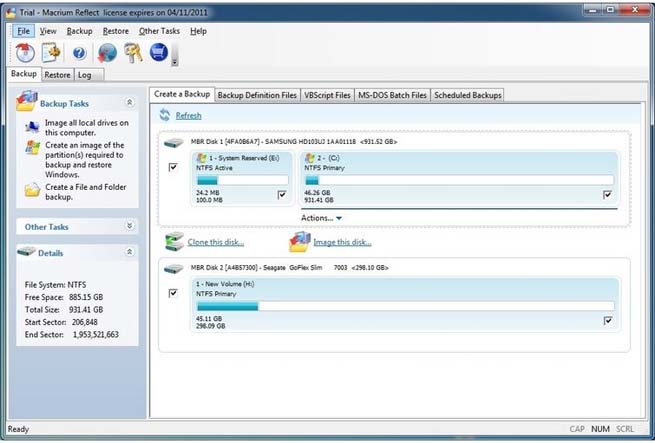Click the image all local drives icon
Viewport: 655px width, 443px height.
[32, 126]
